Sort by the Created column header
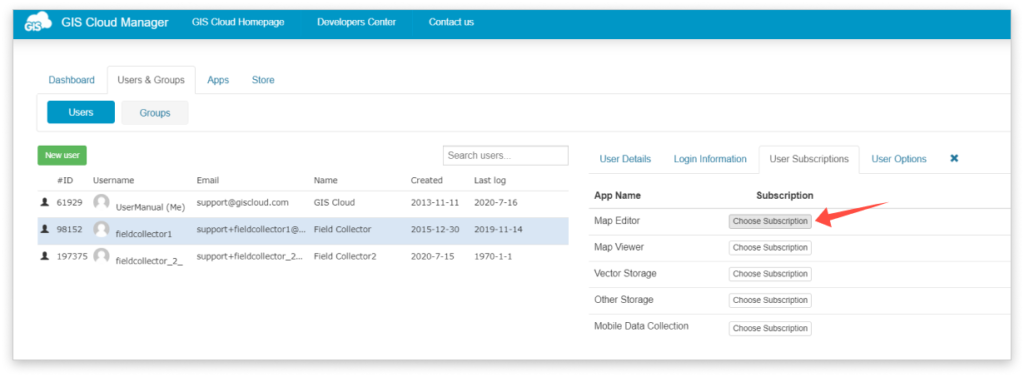Screen dimensions: 1024x377 (426, 180)
